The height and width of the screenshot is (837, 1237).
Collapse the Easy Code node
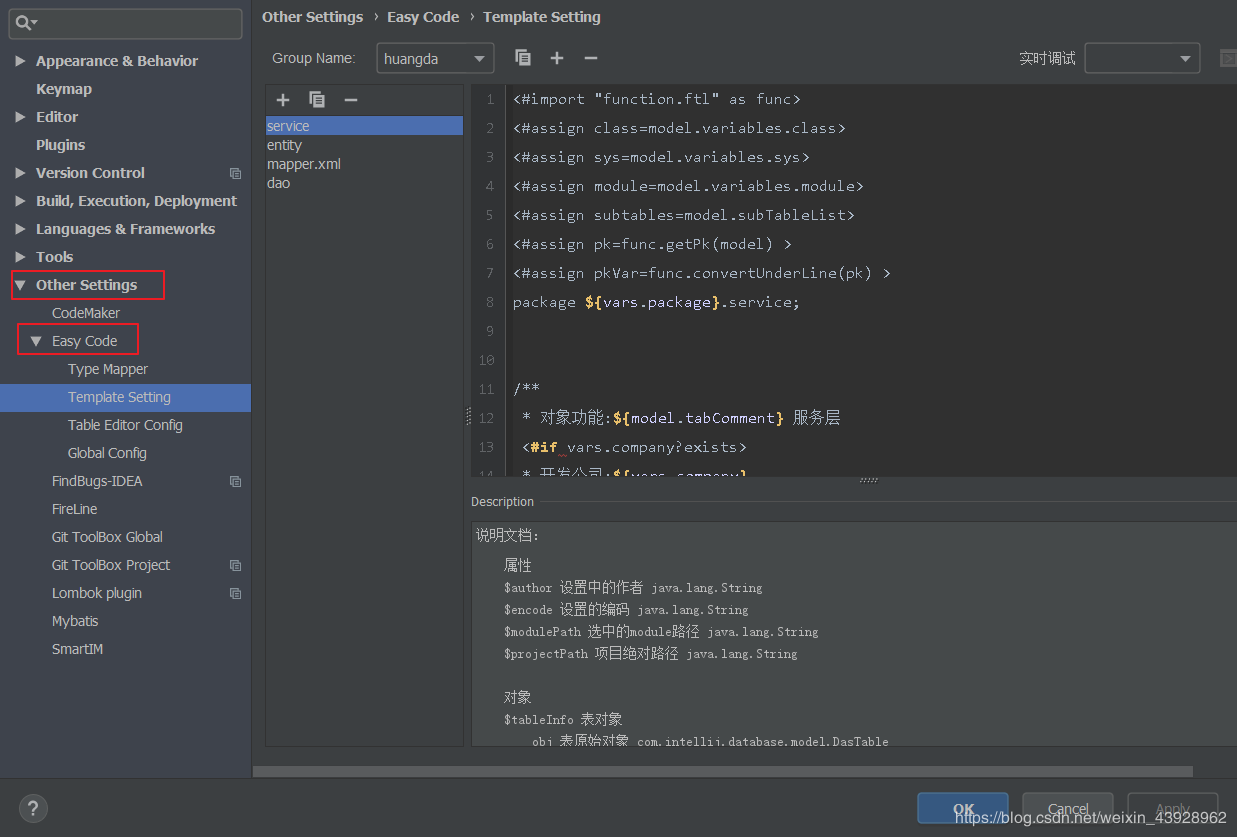(x=36, y=341)
